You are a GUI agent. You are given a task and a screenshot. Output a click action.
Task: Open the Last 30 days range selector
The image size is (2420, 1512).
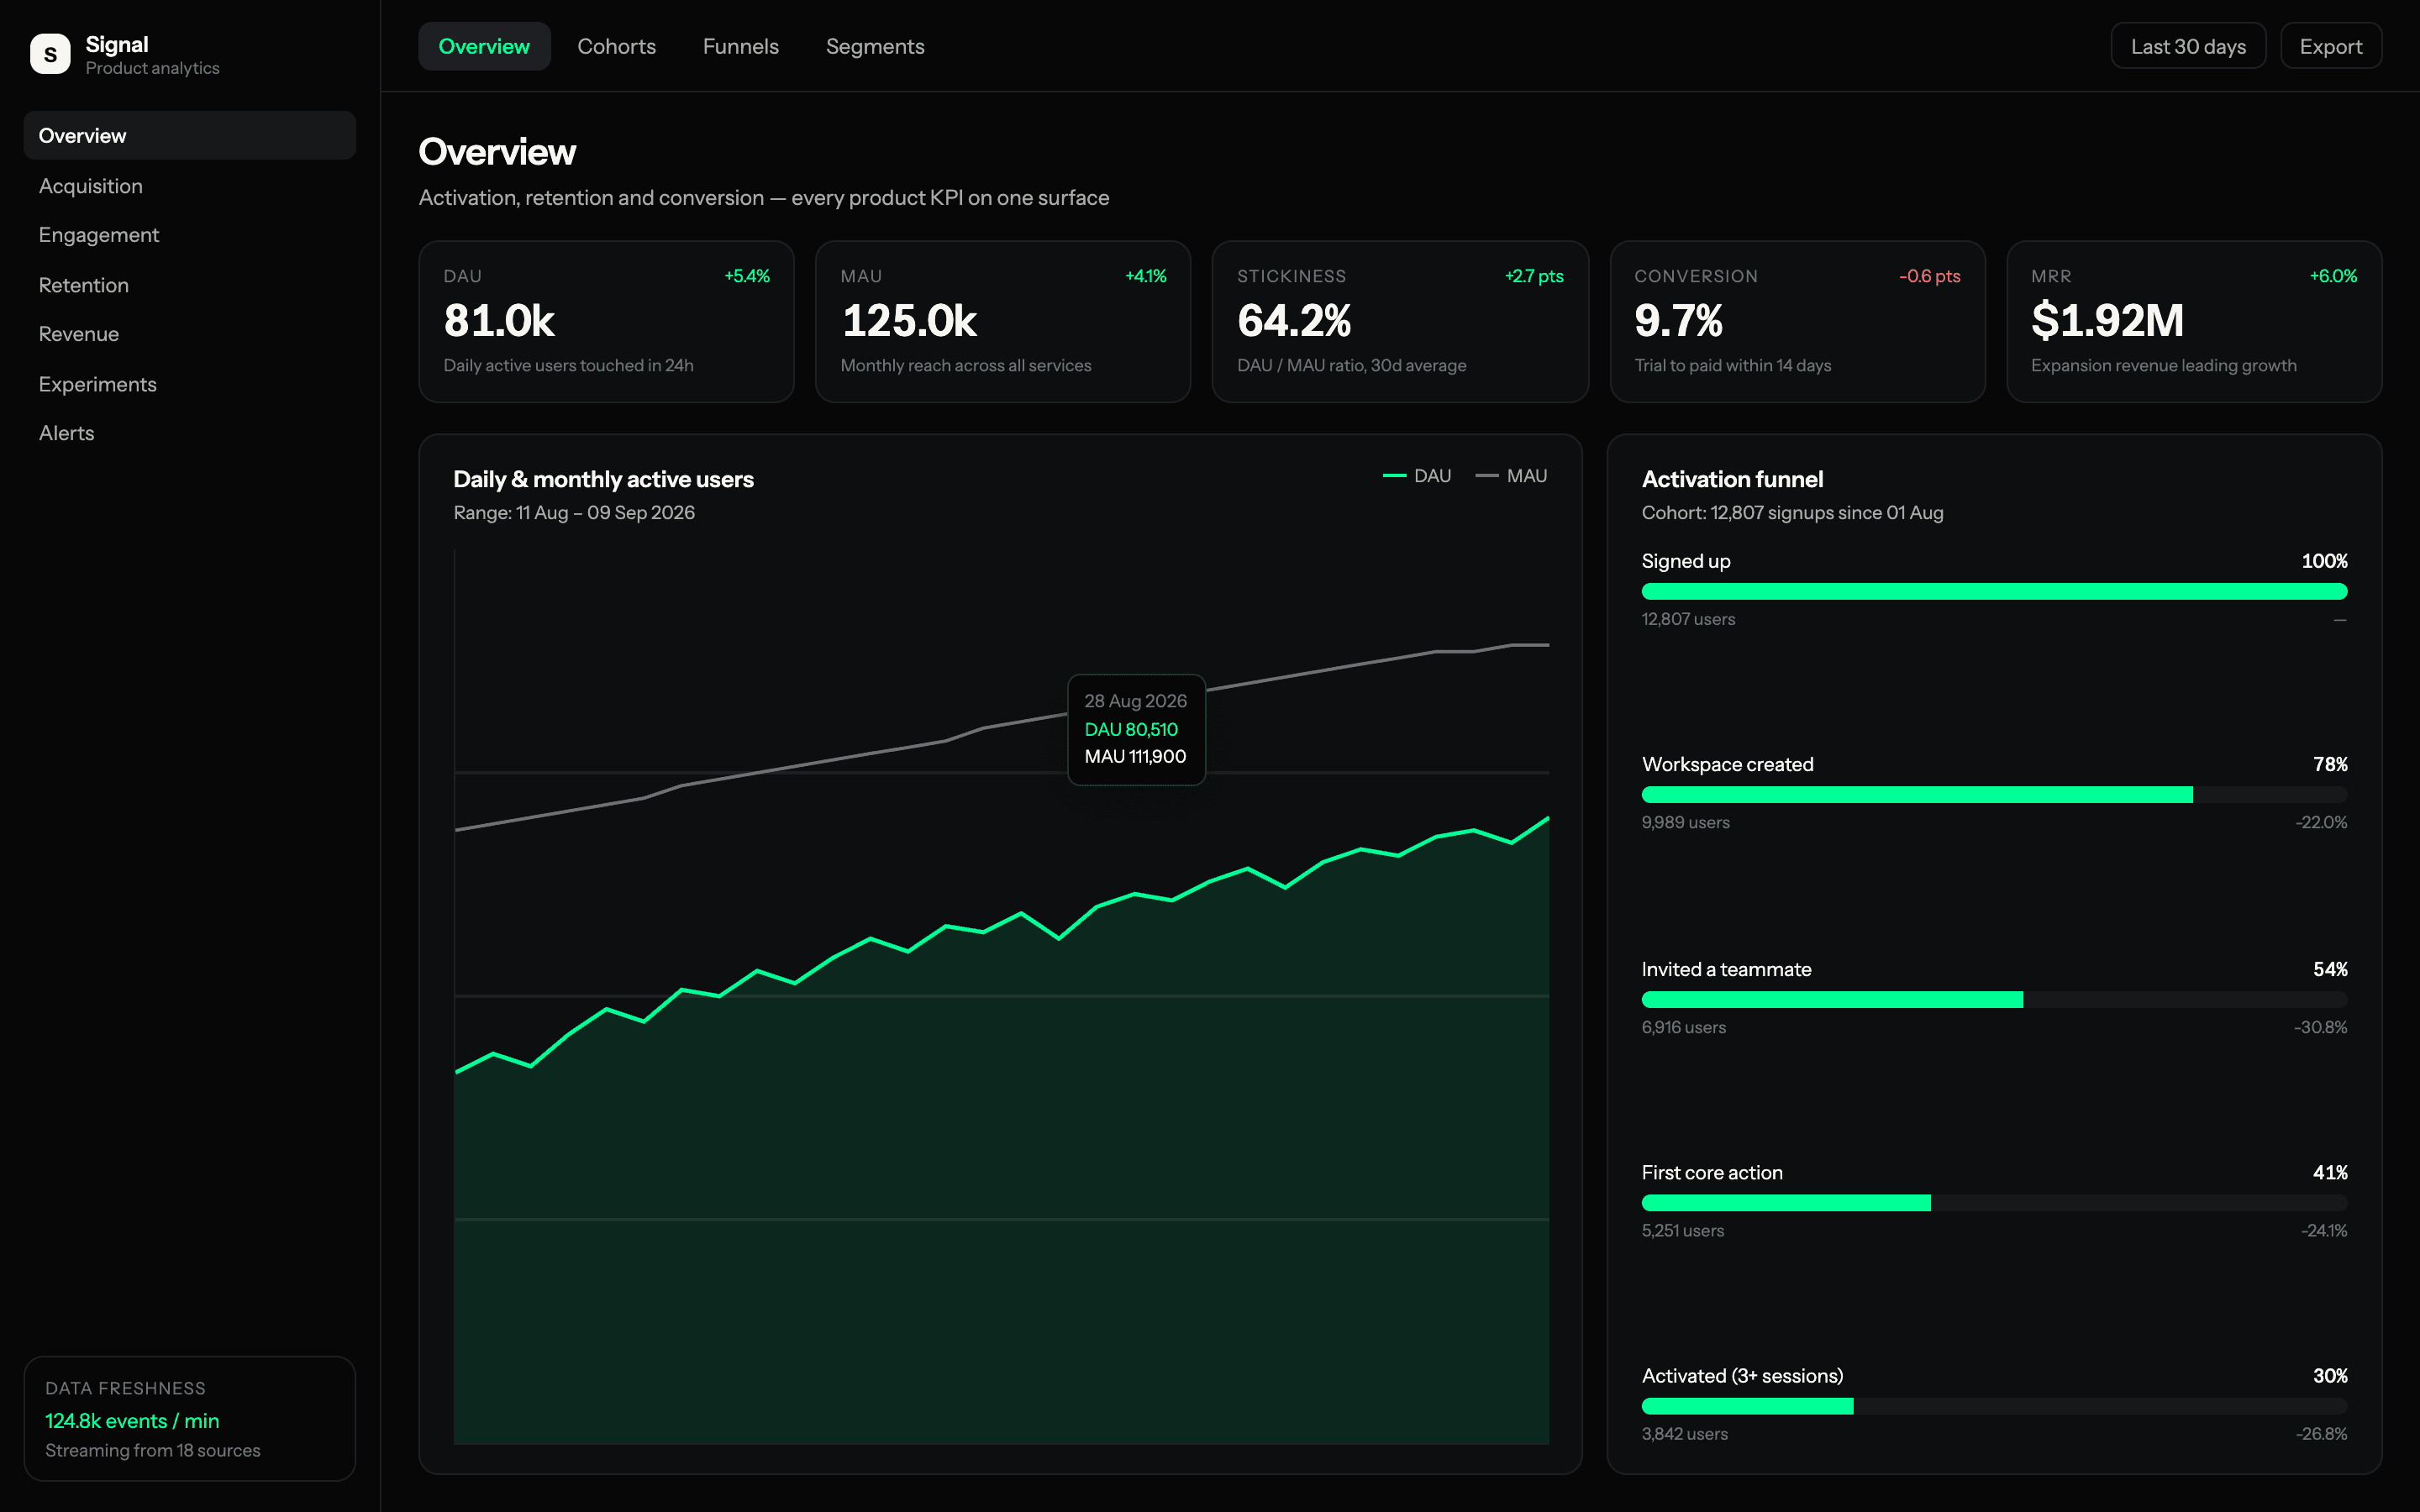pyautogui.click(x=2188, y=46)
